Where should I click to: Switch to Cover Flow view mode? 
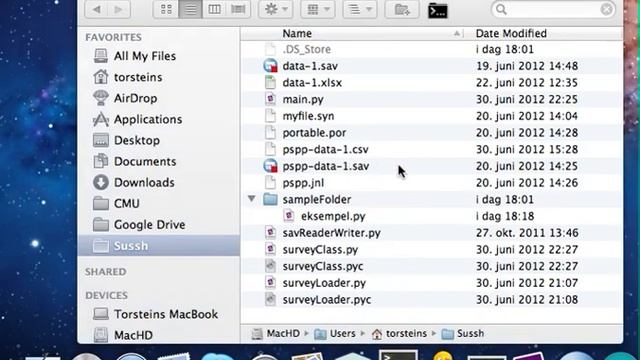(238, 9)
